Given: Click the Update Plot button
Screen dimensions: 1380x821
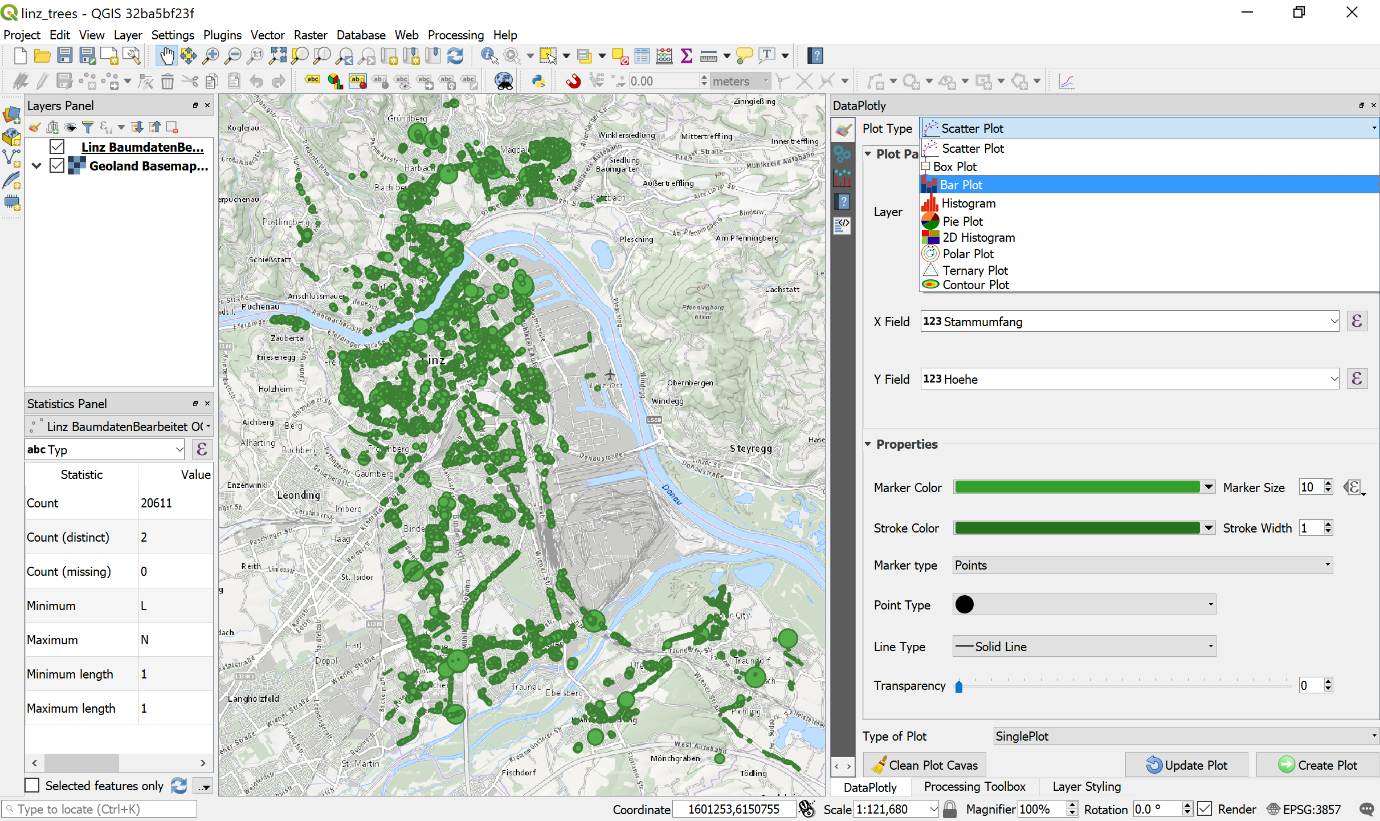Looking at the screenshot, I should point(1186,764).
